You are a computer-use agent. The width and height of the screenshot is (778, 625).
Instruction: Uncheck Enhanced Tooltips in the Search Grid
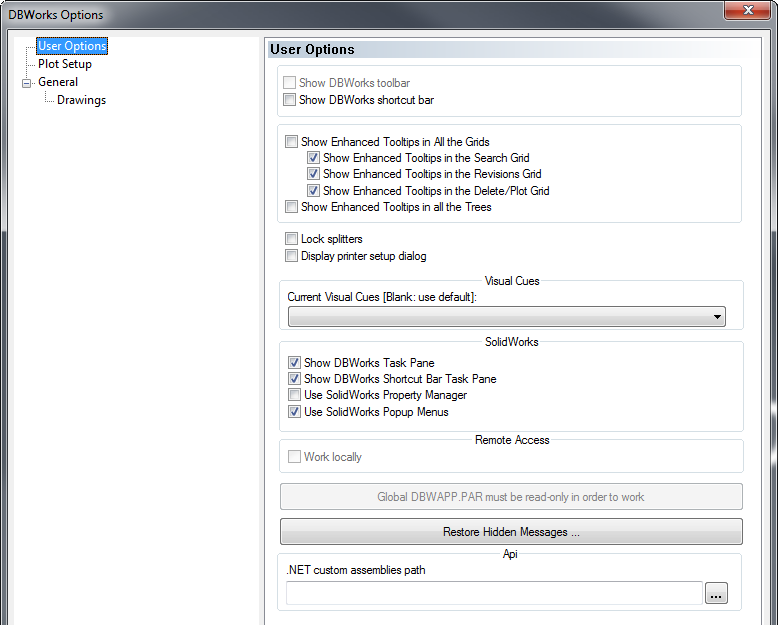[313, 158]
